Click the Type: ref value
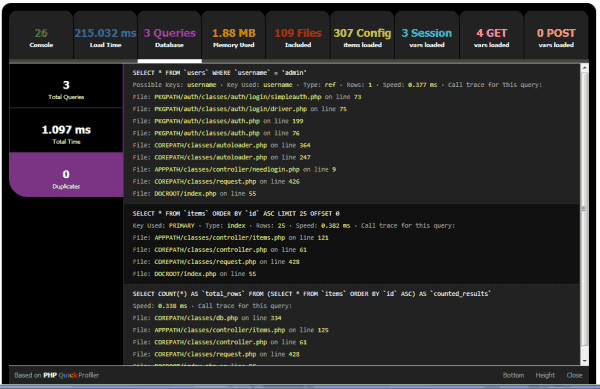600x389 pixels. 330,85
